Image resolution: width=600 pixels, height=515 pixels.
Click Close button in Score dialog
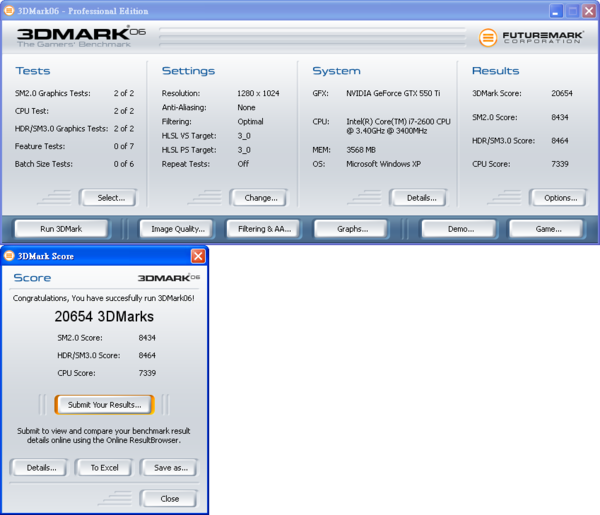(x=169, y=499)
